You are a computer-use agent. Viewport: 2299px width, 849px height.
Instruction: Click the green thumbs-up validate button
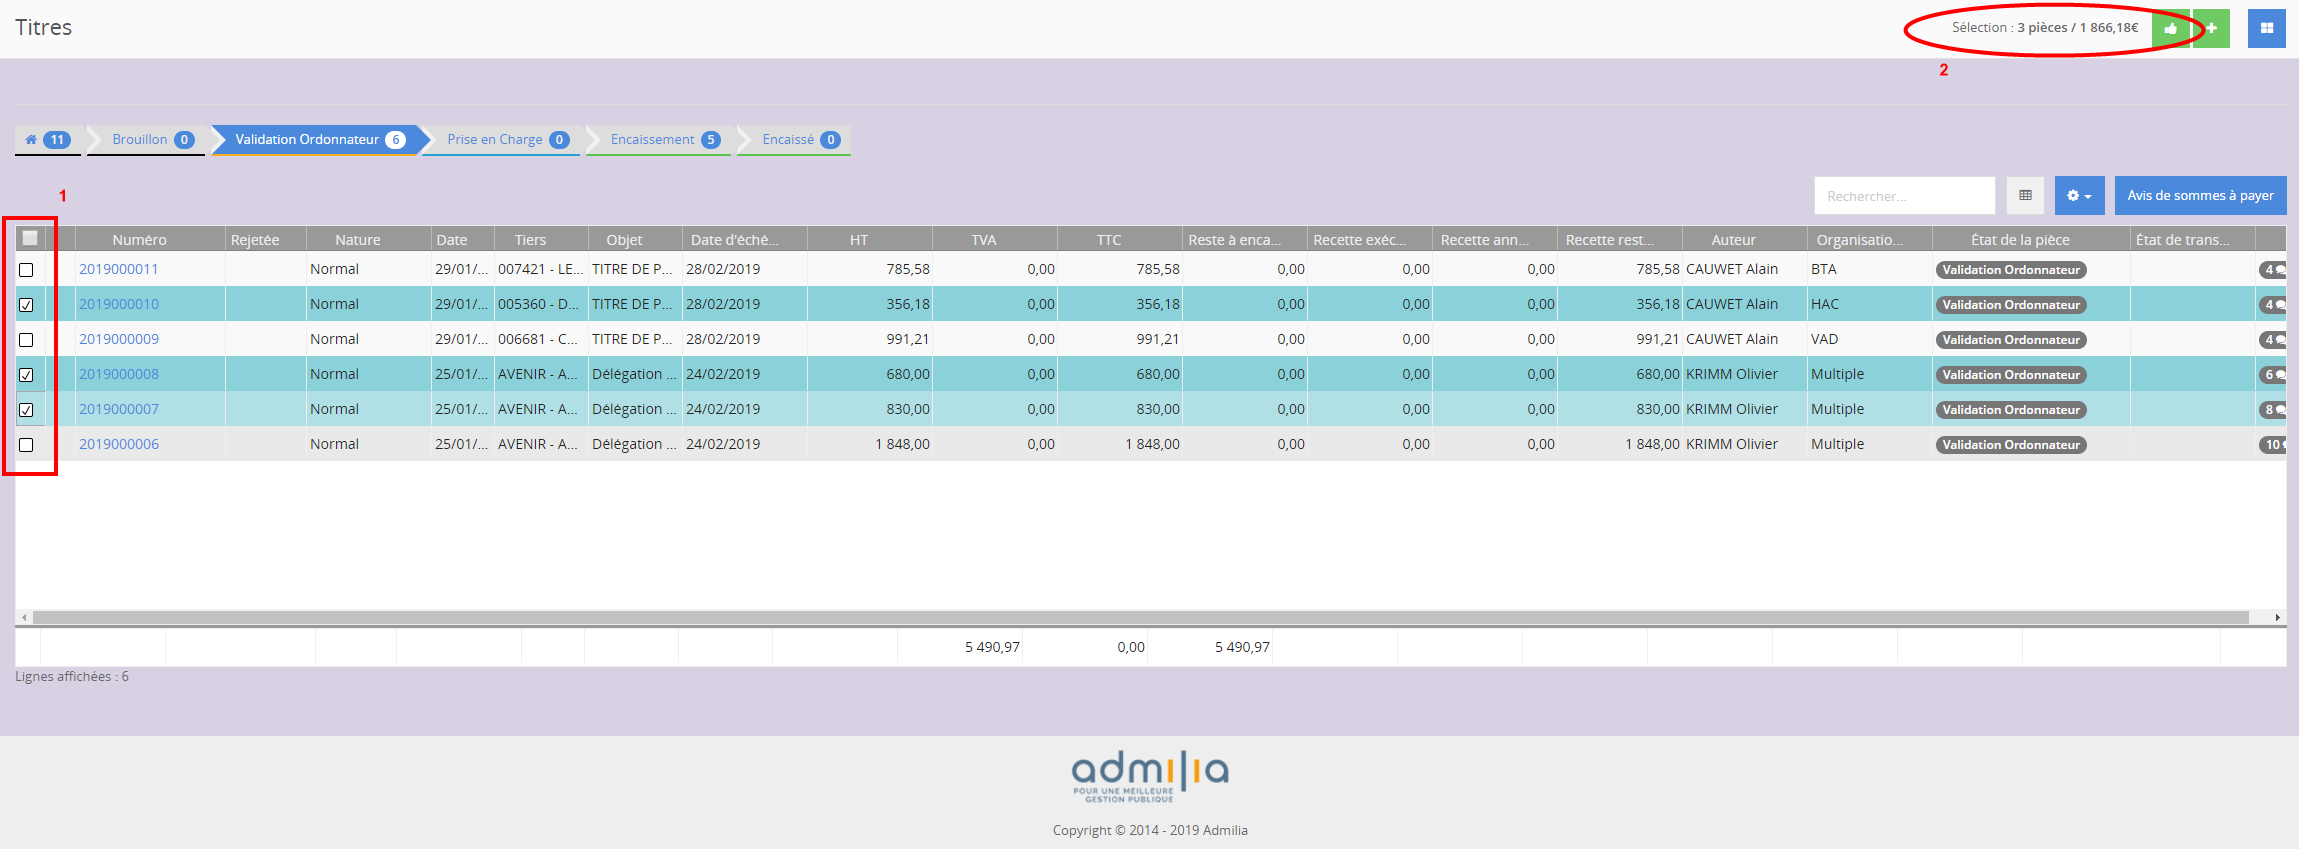pyautogui.click(x=2170, y=29)
